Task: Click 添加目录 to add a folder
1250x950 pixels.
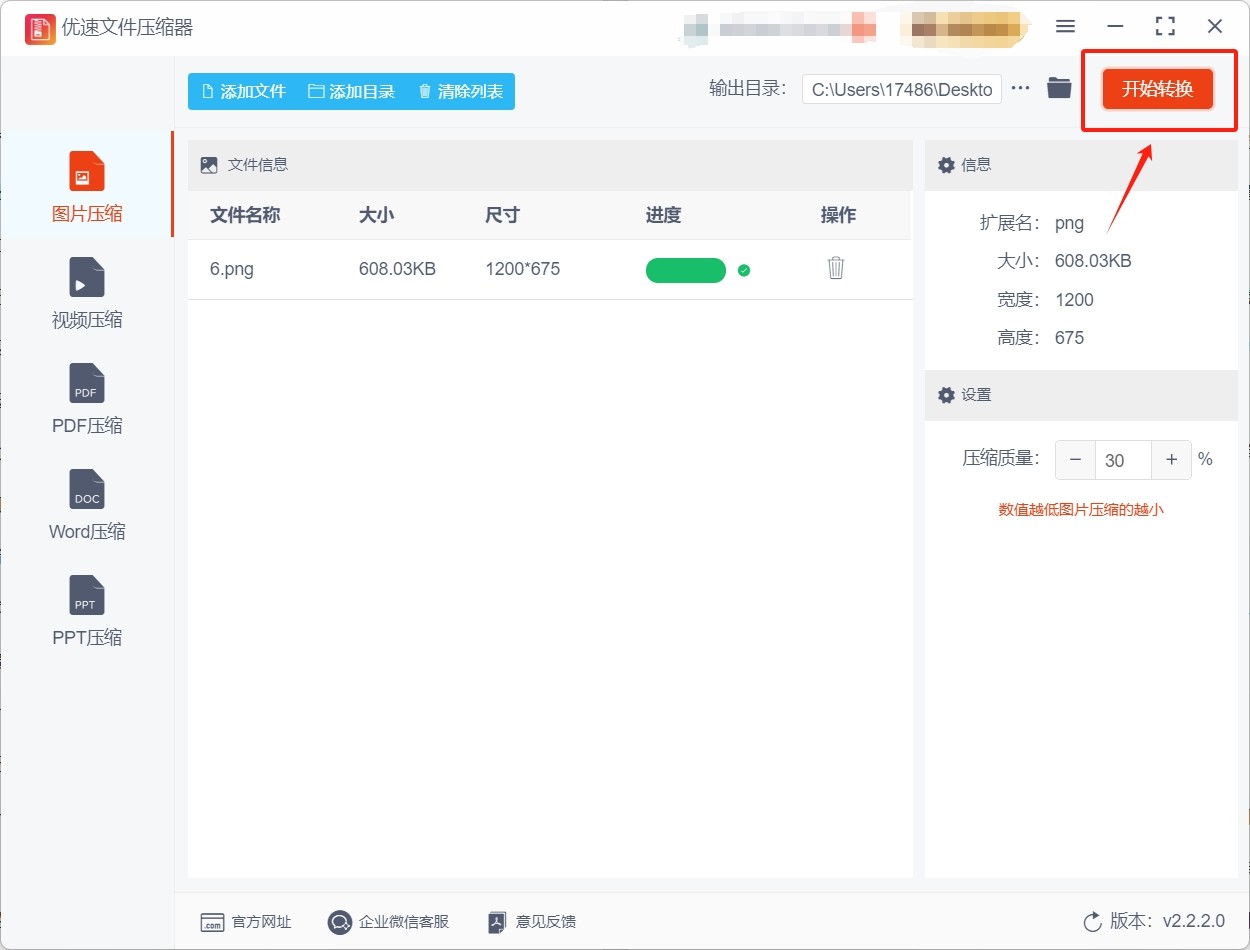Action: click(x=351, y=91)
